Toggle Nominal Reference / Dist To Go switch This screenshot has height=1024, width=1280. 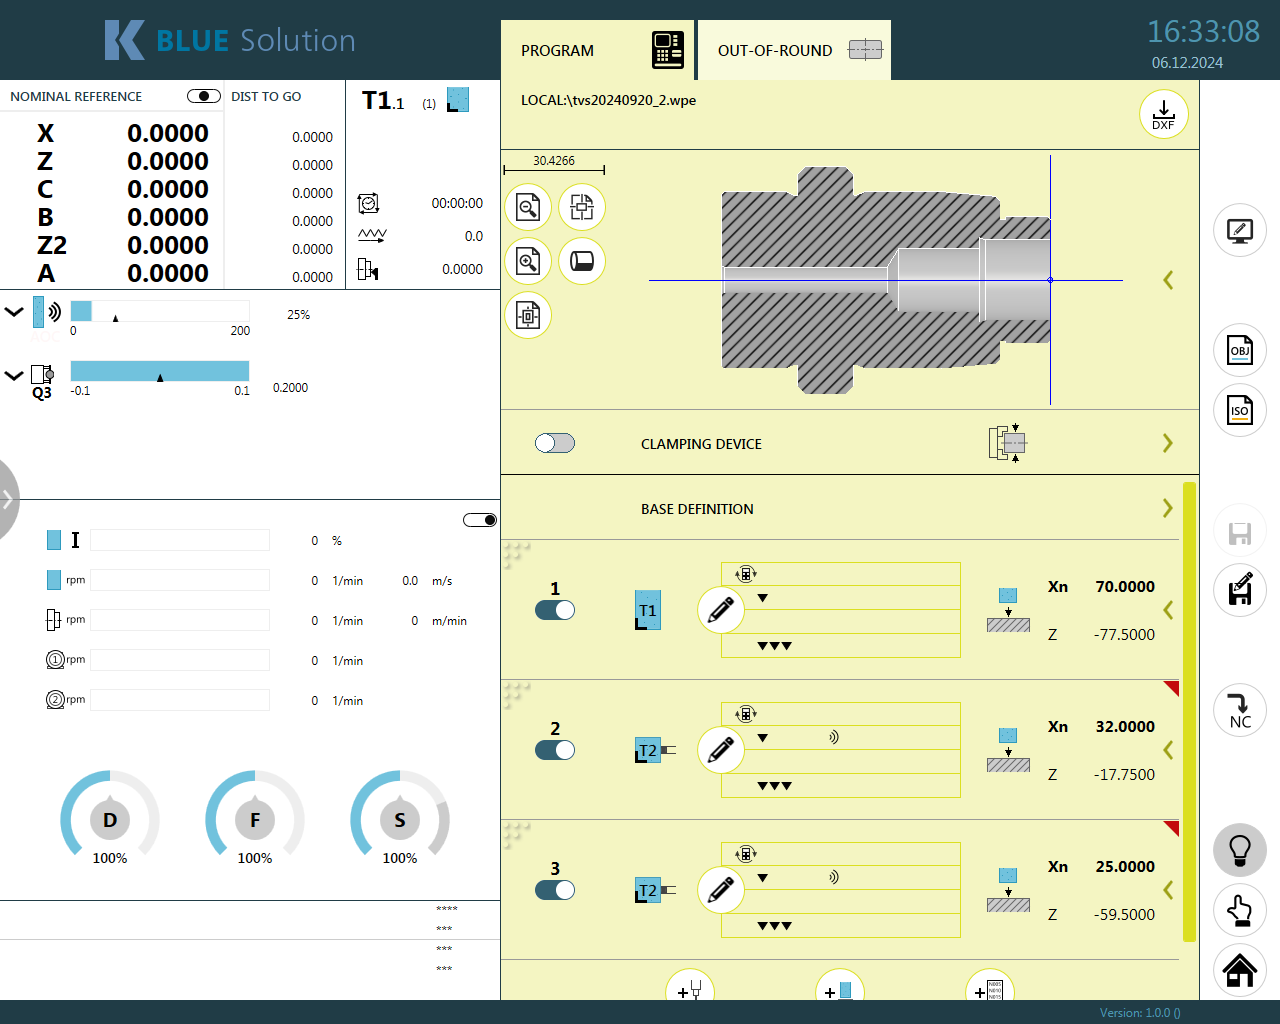coord(204,96)
